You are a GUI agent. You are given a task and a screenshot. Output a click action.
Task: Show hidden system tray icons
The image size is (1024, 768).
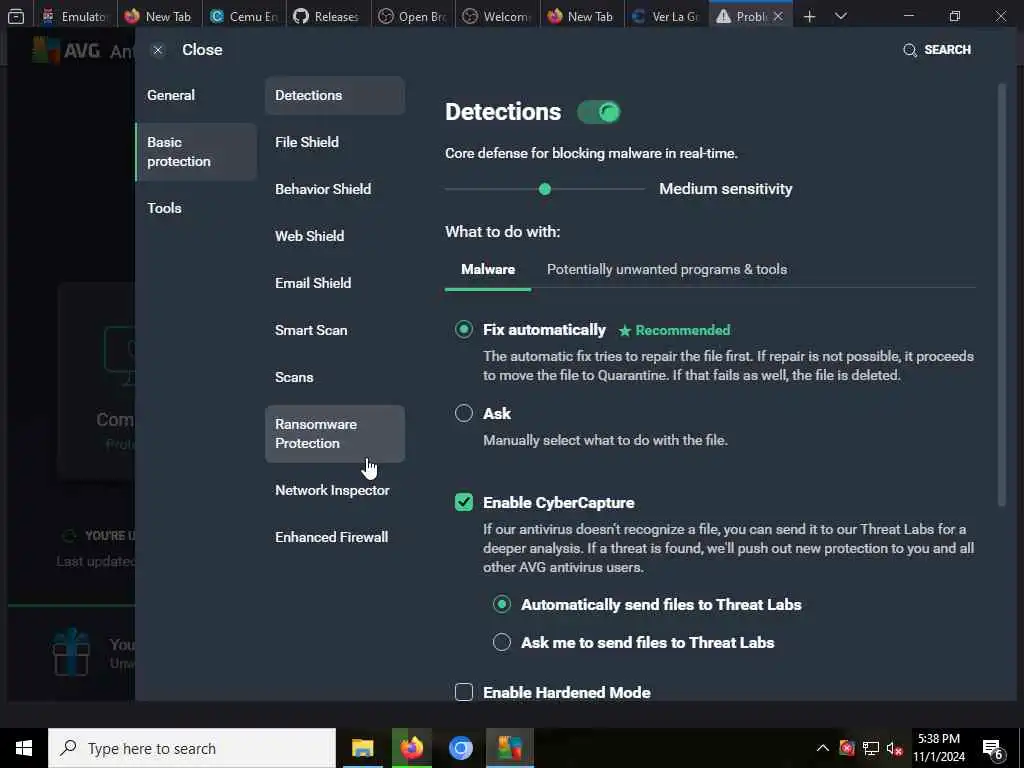(x=823, y=748)
